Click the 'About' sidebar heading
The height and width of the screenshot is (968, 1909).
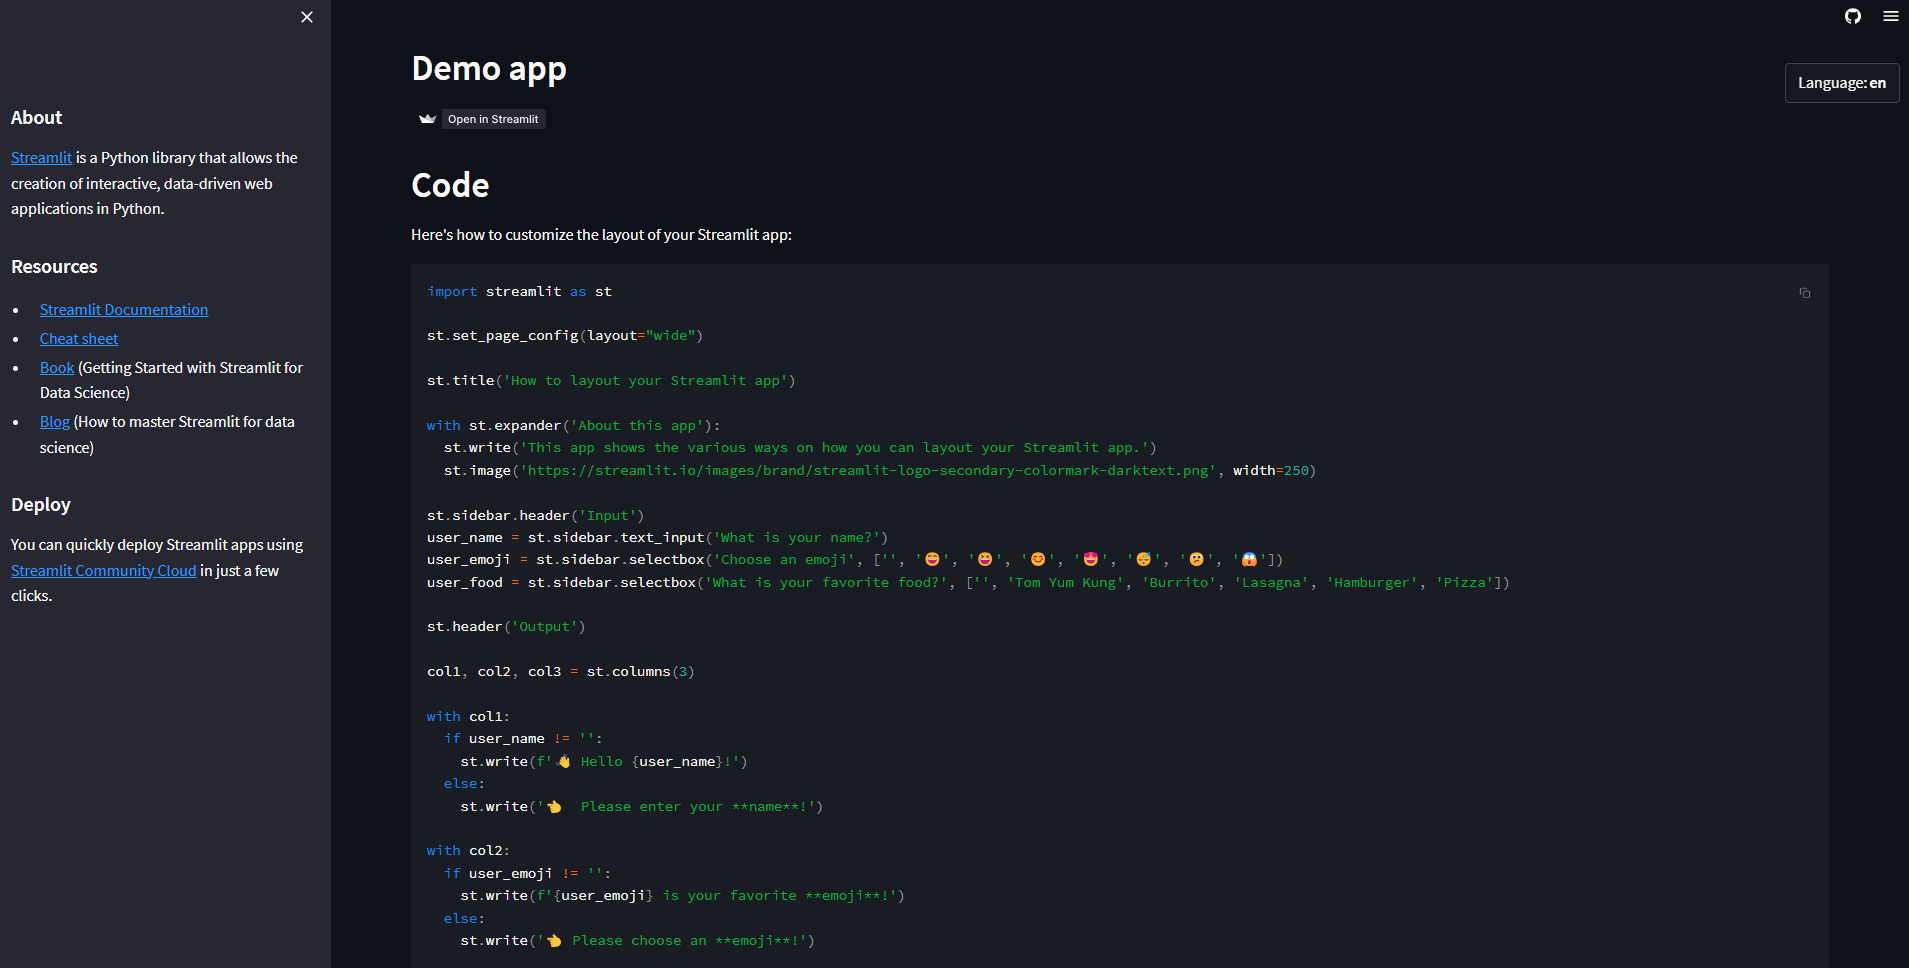click(36, 117)
